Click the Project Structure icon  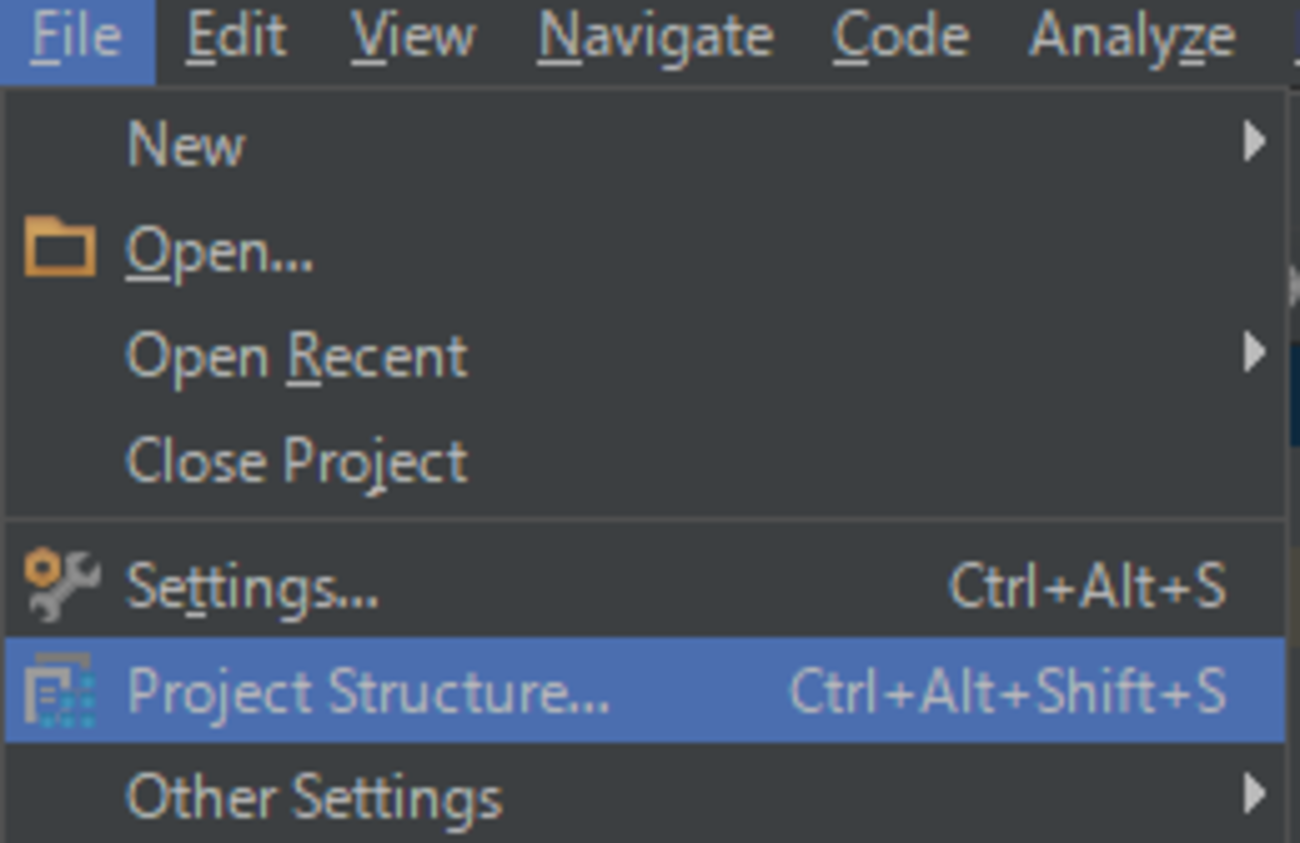click(x=59, y=690)
